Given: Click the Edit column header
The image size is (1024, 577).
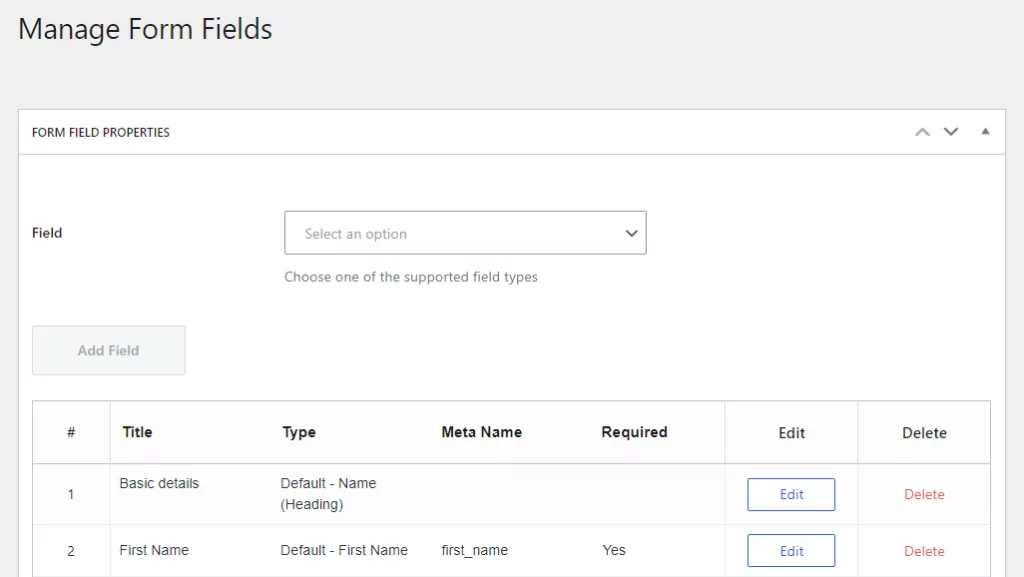Looking at the screenshot, I should pos(792,433).
